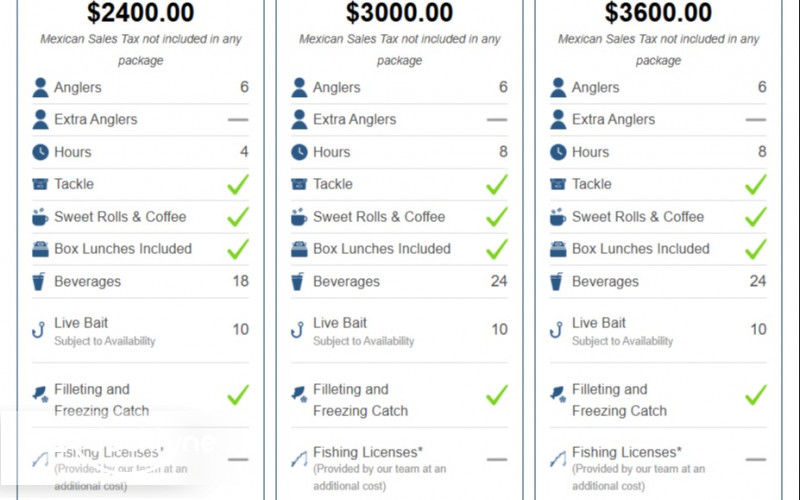This screenshot has width=800, height=500.
Task: Select the $2400.00 price heading
Action: click(141, 13)
